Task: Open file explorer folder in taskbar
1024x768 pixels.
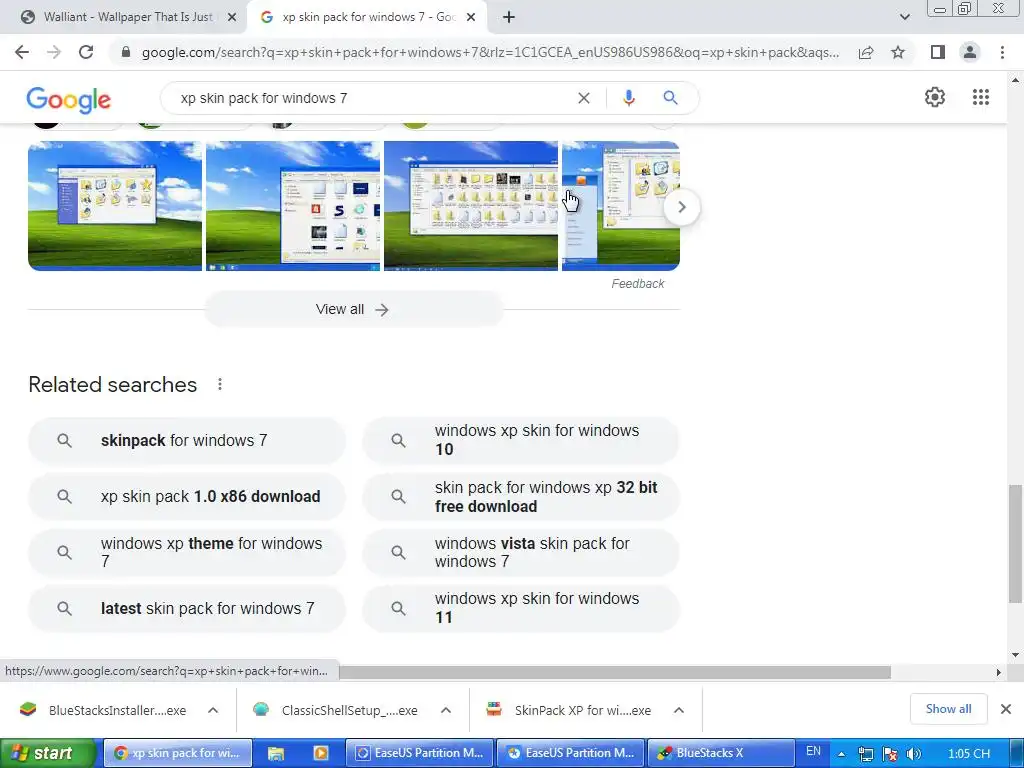Action: [276, 754]
